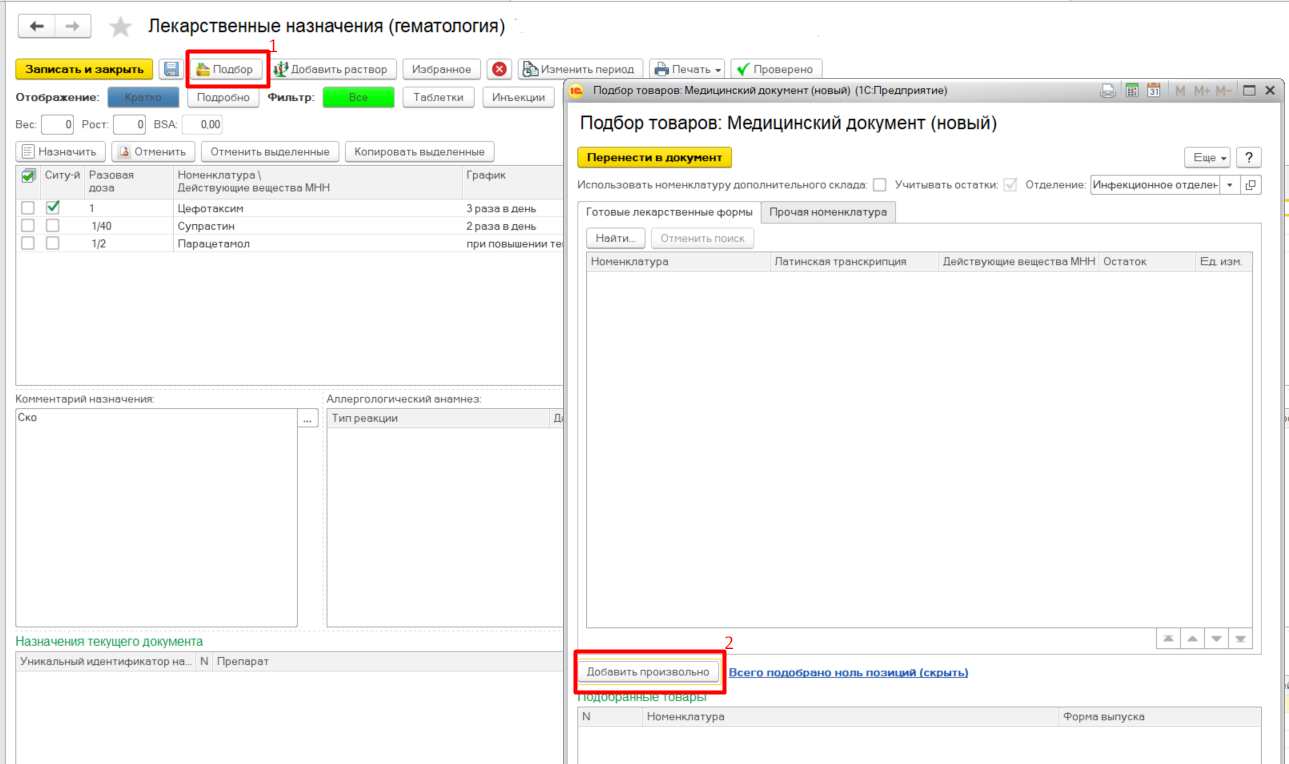Click the floppy disk save icon
The image size is (1289, 764).
click(171, 69)
